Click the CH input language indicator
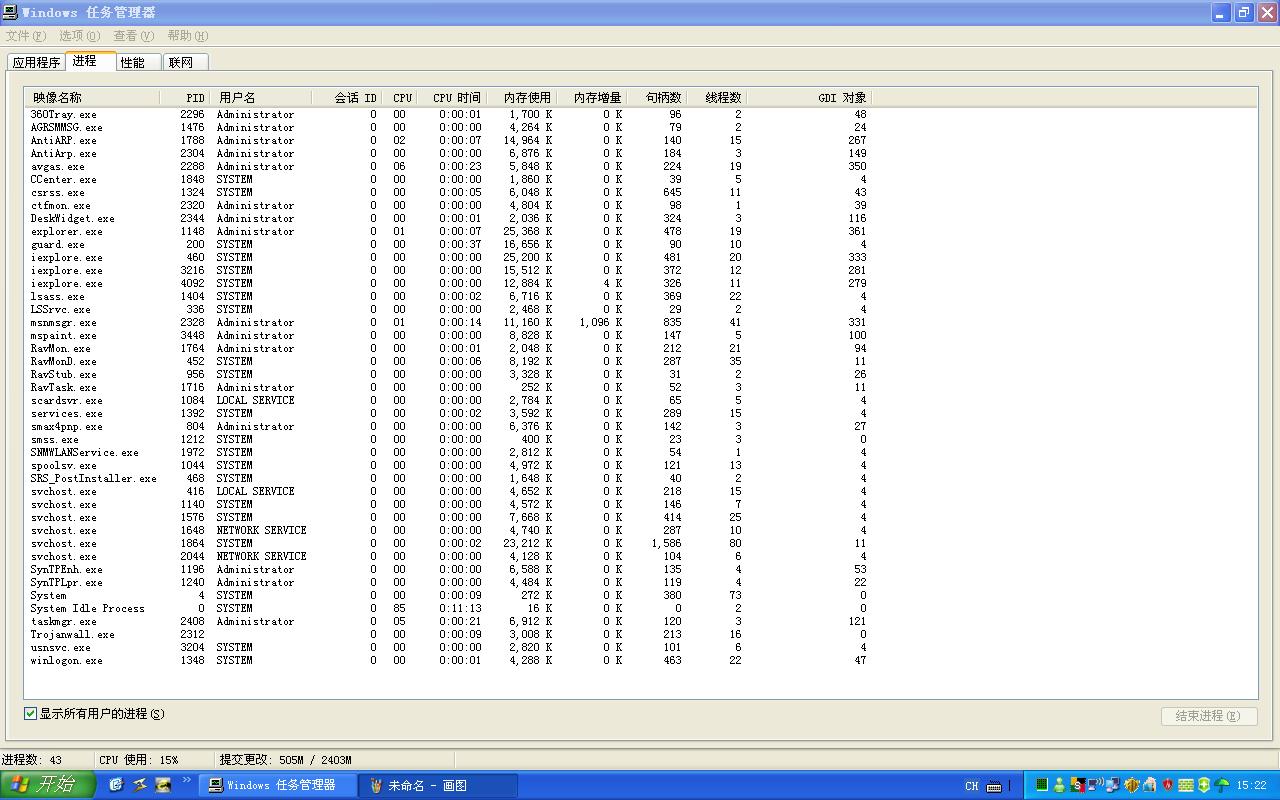This screenshot has height=800, width=1280. pyautogui.click(x=972, y=786)
